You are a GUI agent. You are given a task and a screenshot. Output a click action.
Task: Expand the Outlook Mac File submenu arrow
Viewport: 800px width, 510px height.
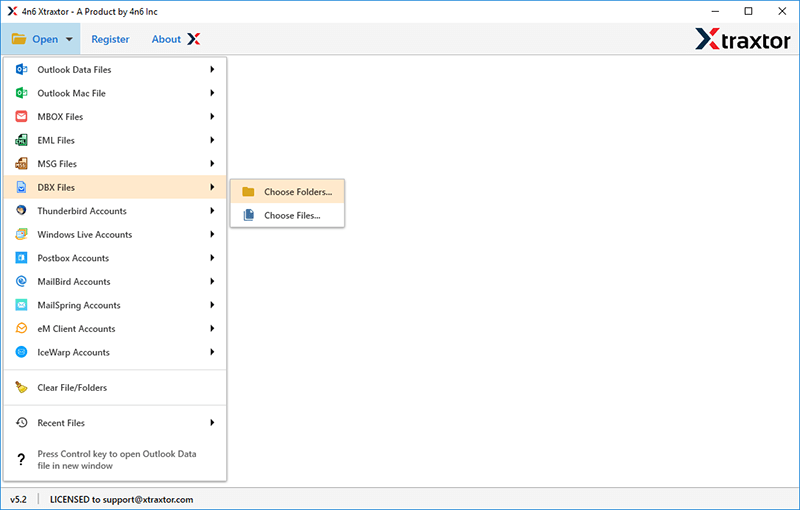[212, 93]
